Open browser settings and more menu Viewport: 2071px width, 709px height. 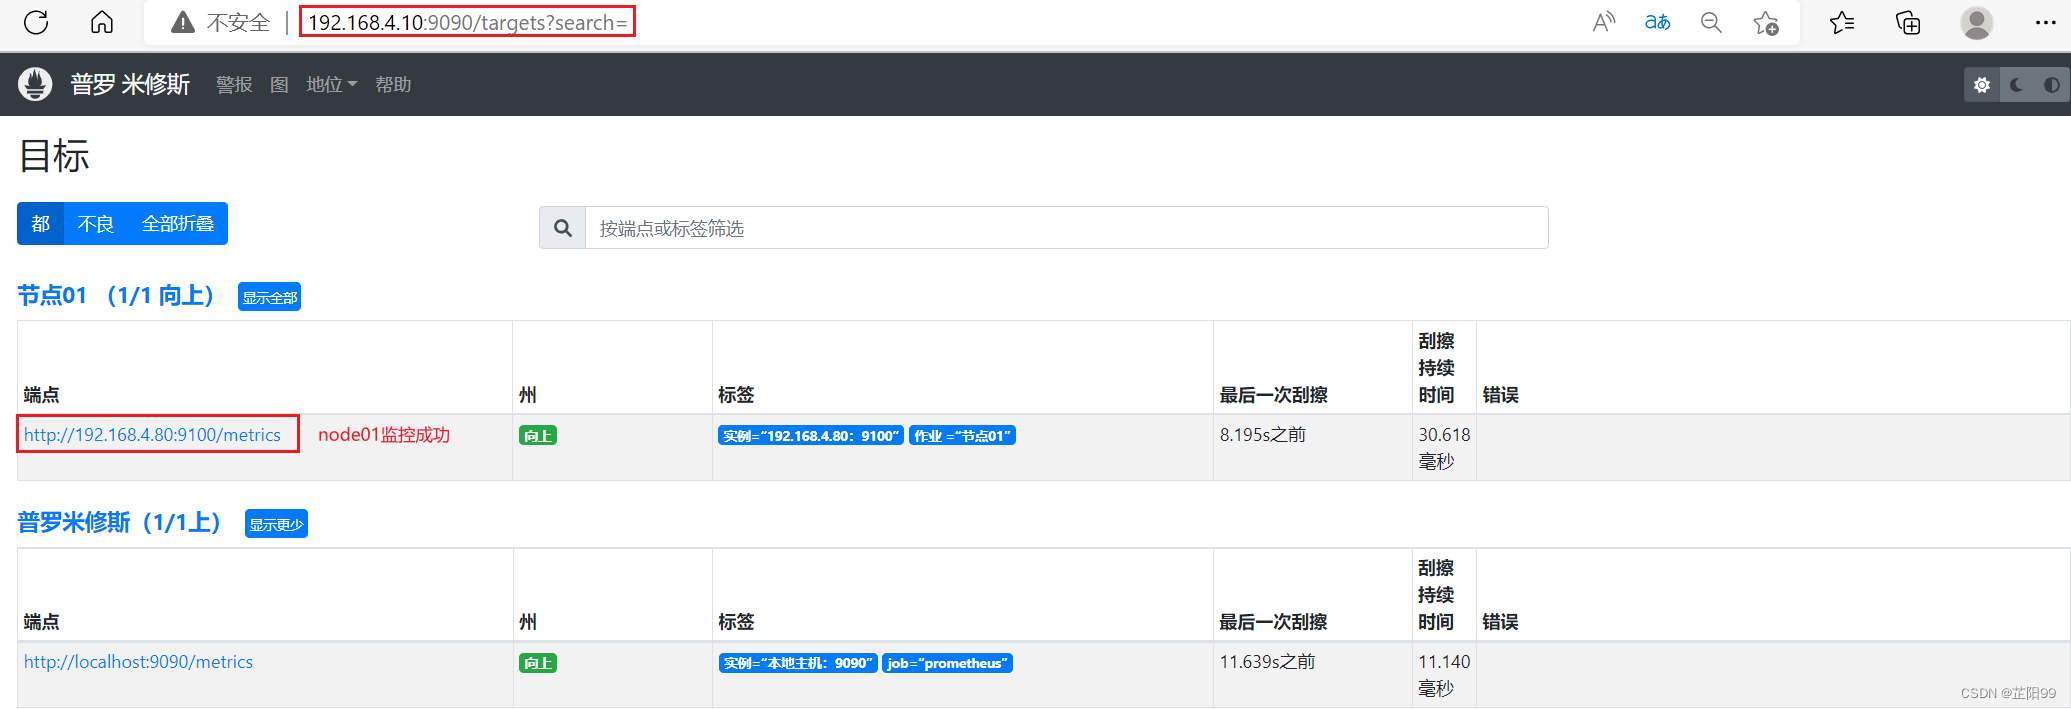(2045, 22)
